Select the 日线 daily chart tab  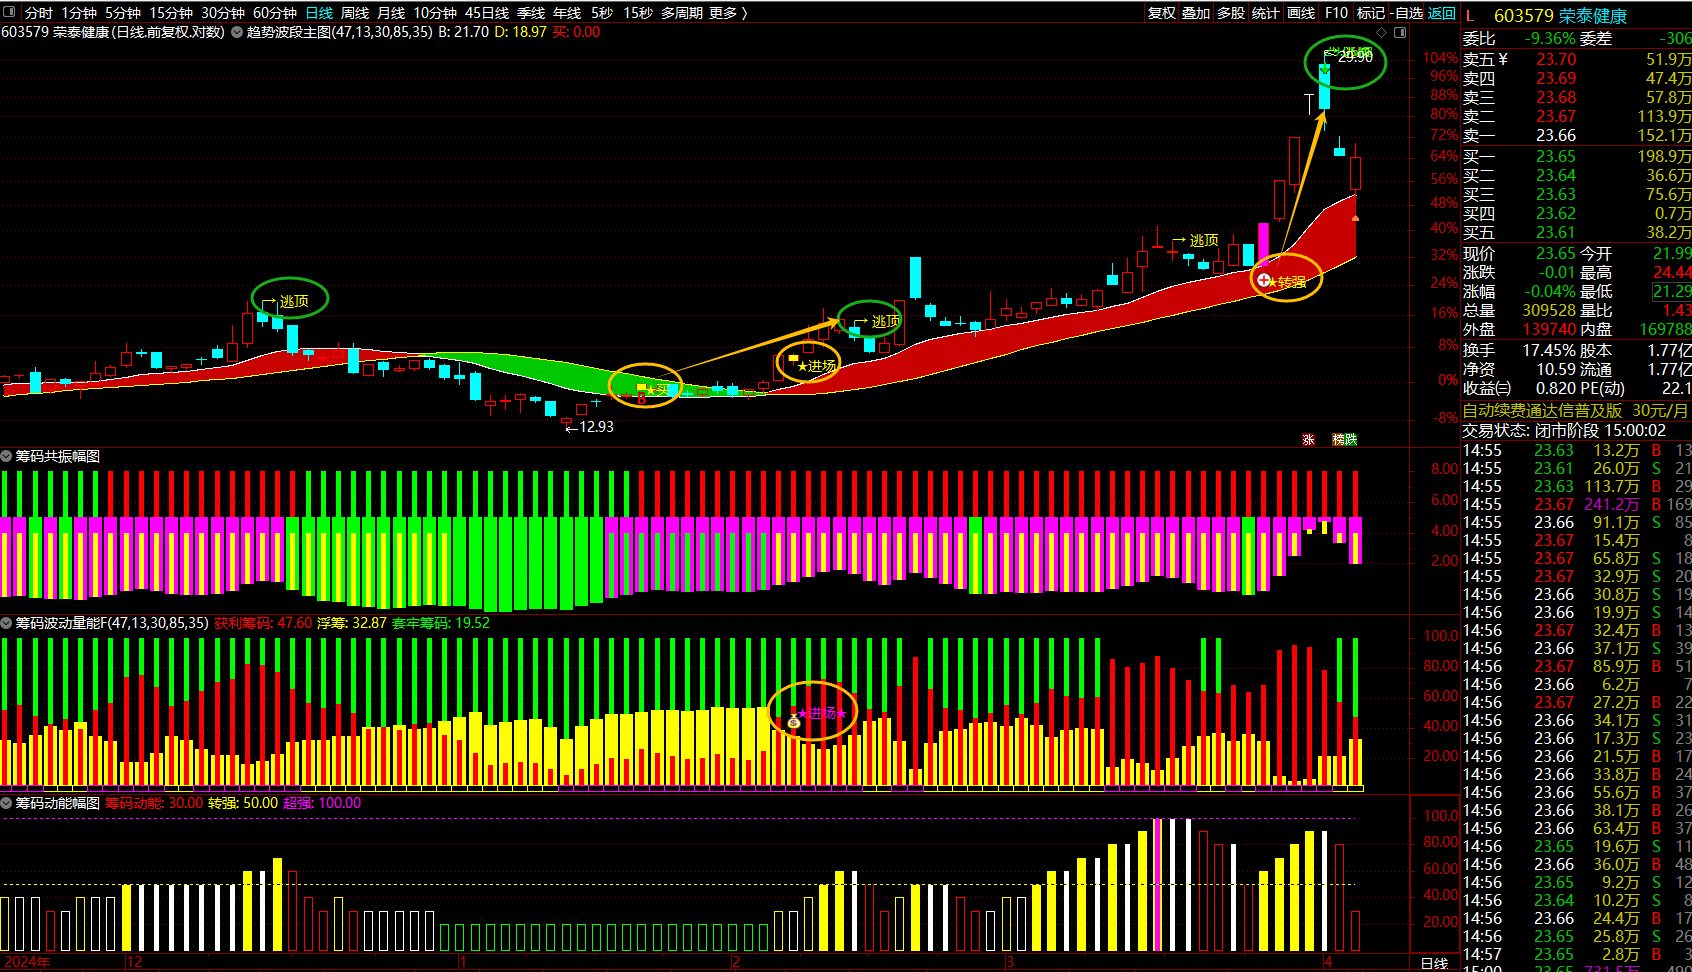[x=319, y=13]
